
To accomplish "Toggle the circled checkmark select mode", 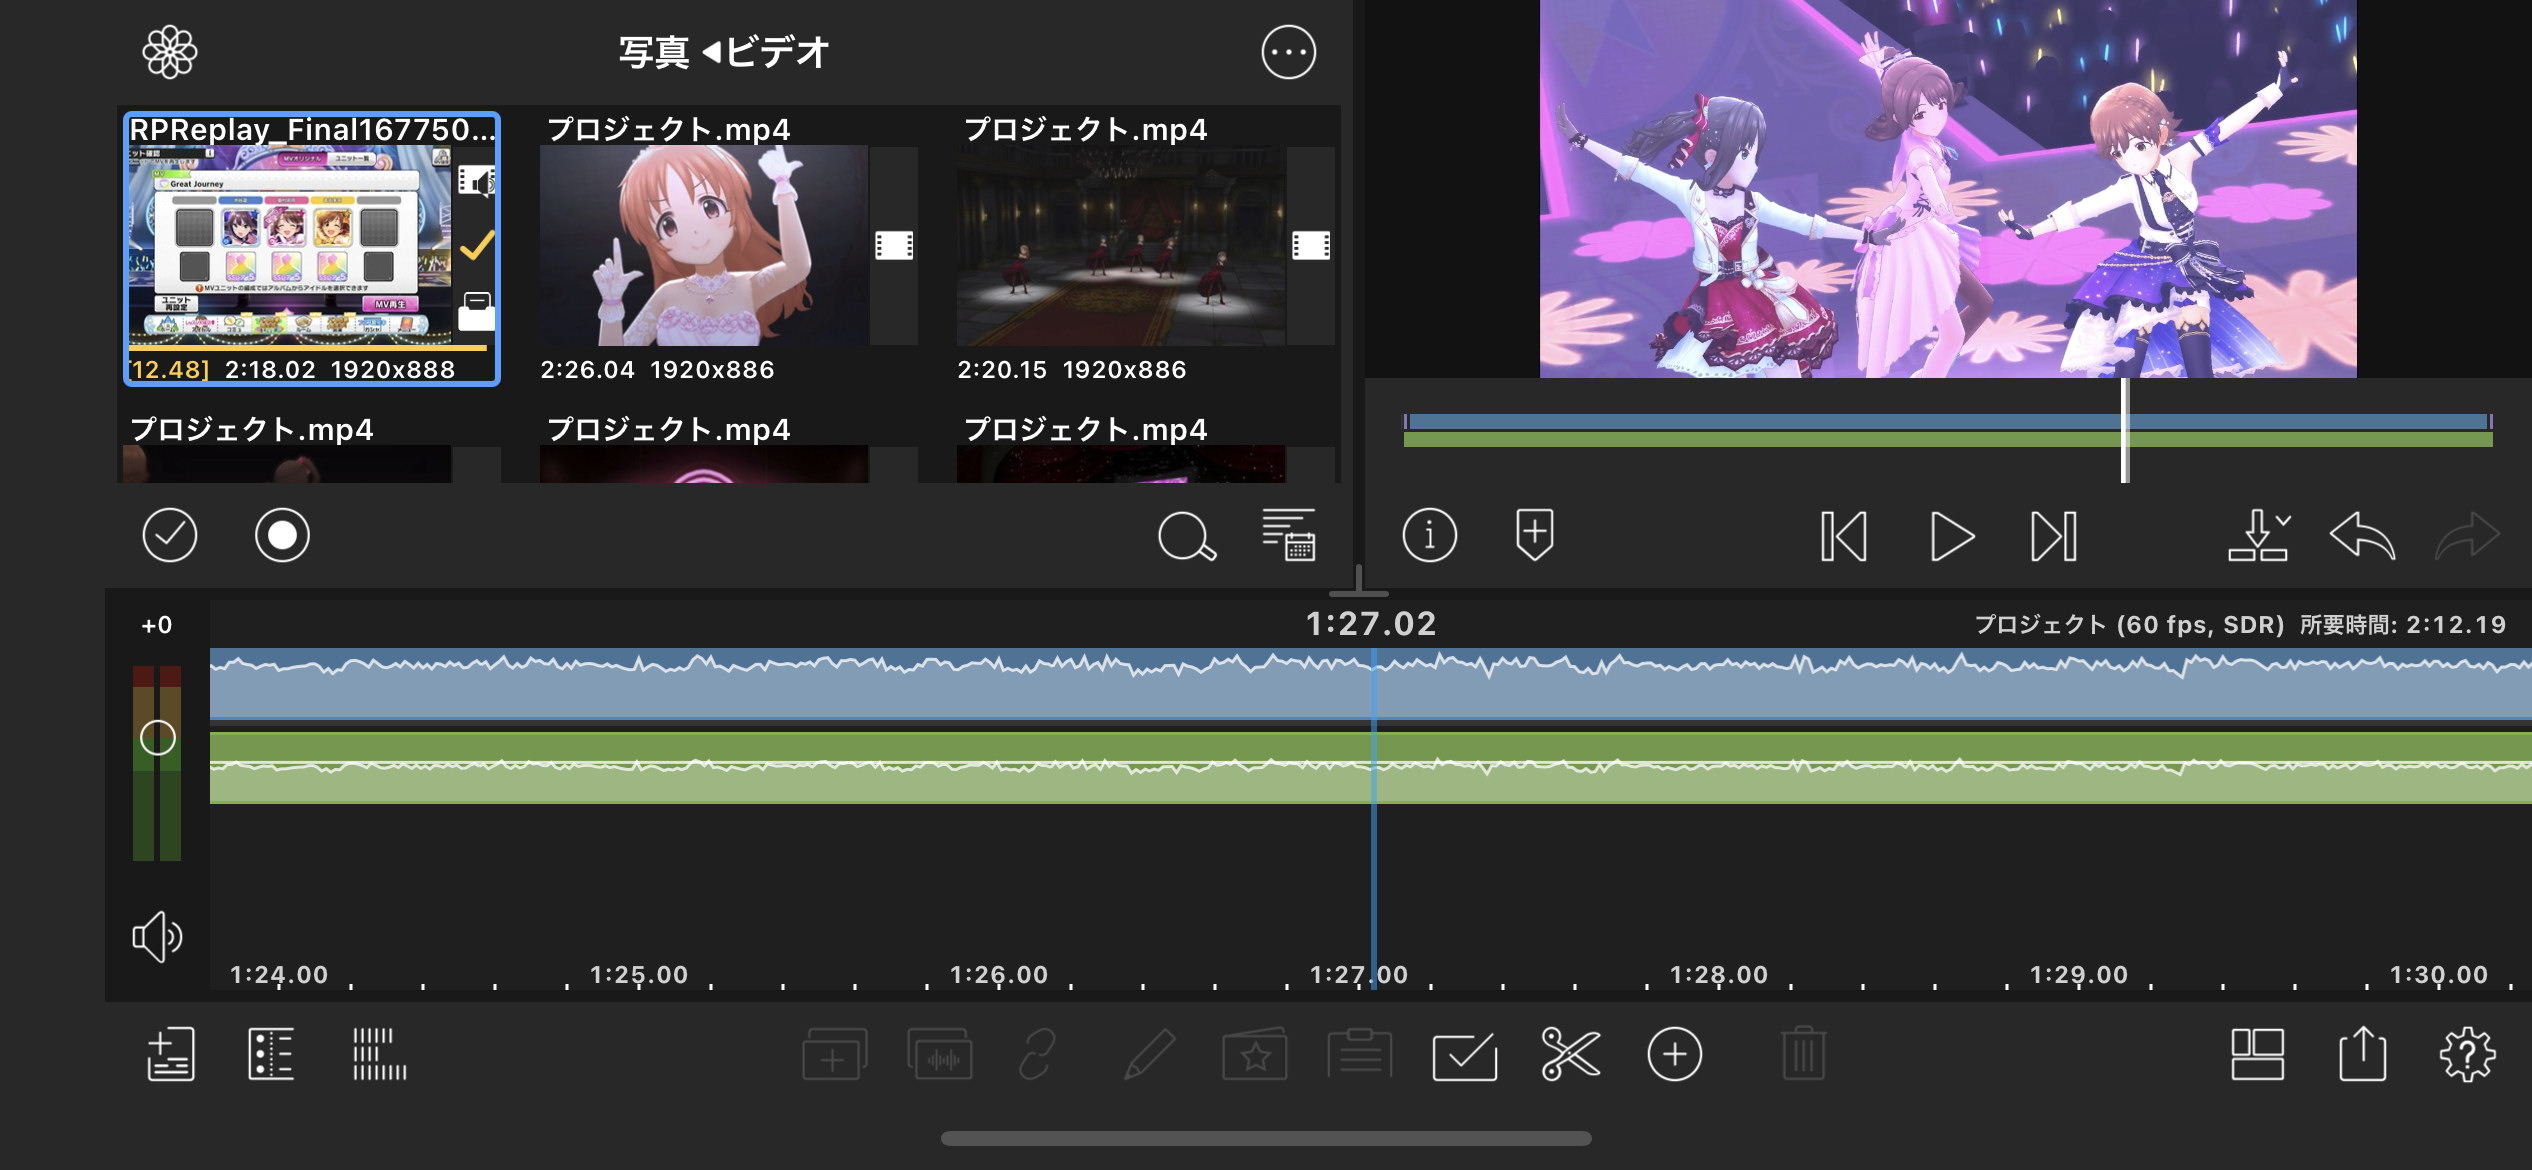I will coord(170,535).
